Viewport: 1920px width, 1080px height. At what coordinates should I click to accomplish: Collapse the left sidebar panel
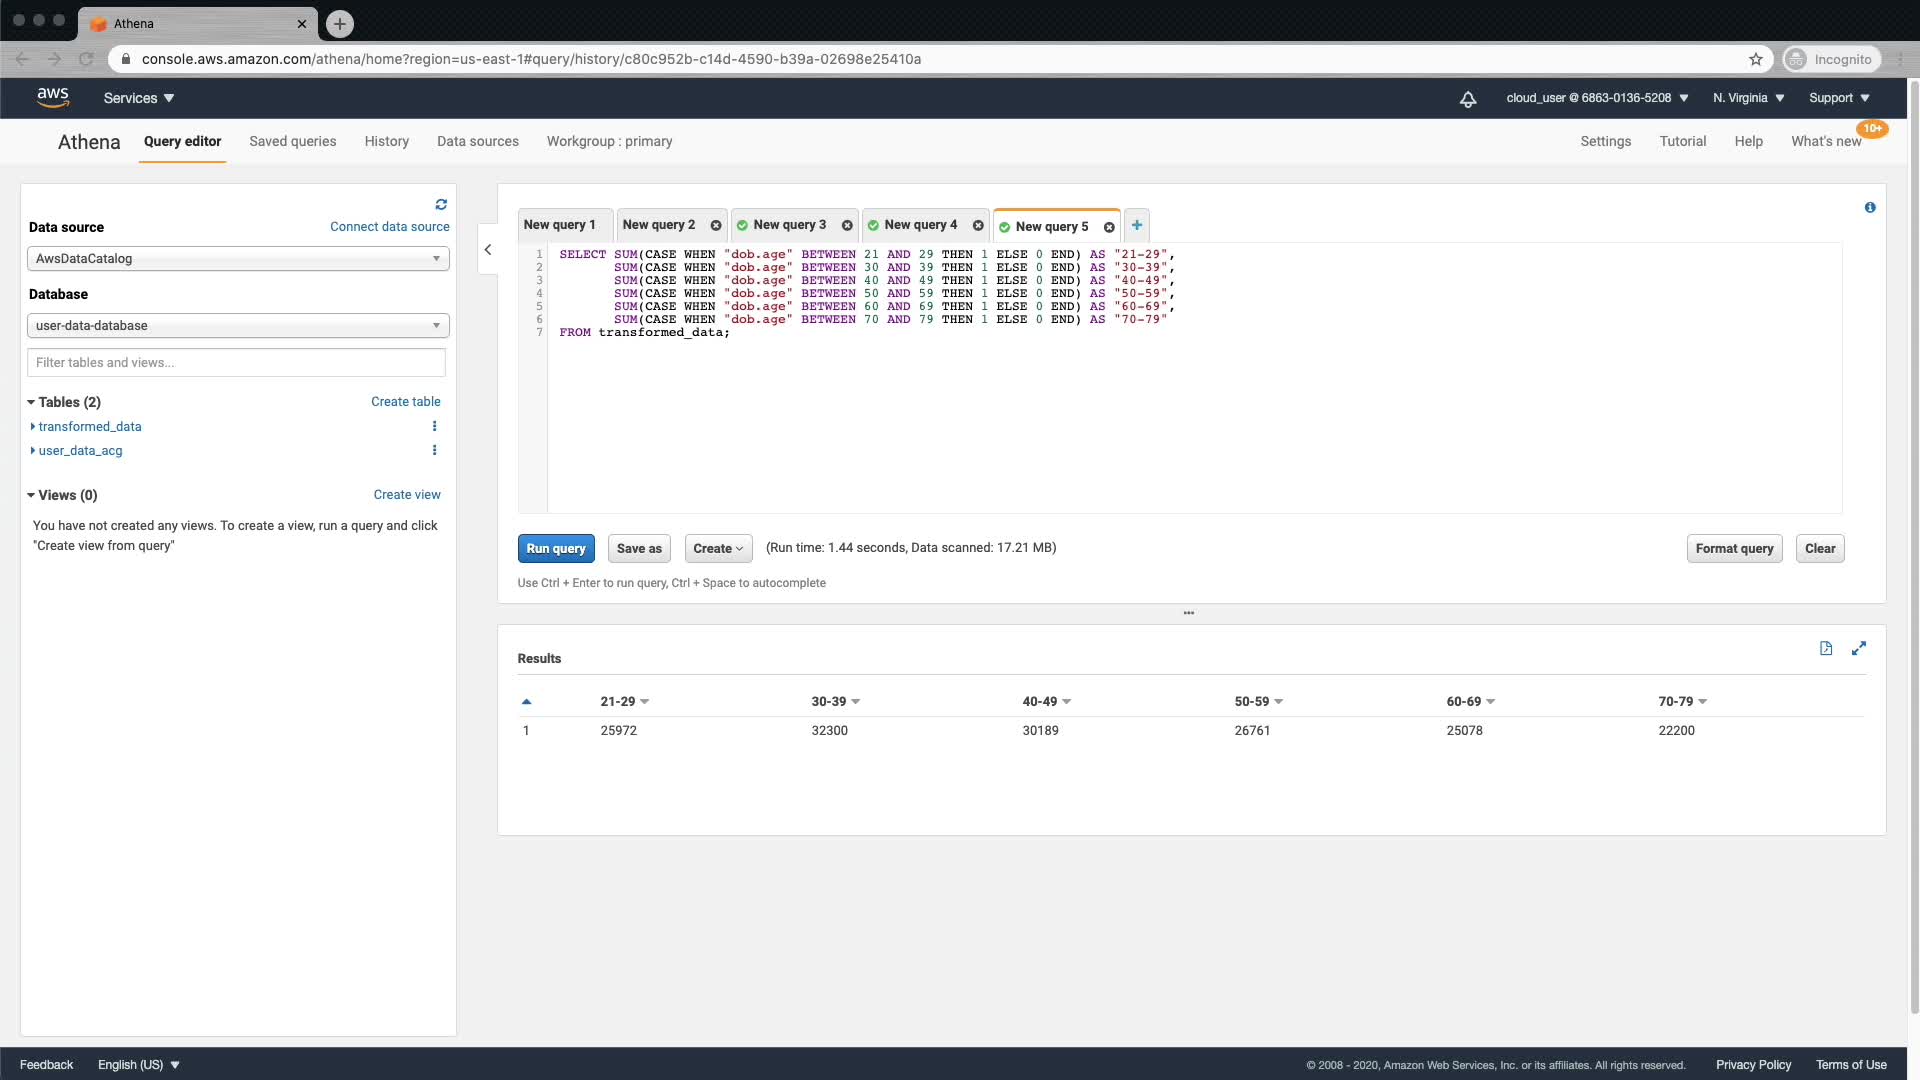coord(488,249)
